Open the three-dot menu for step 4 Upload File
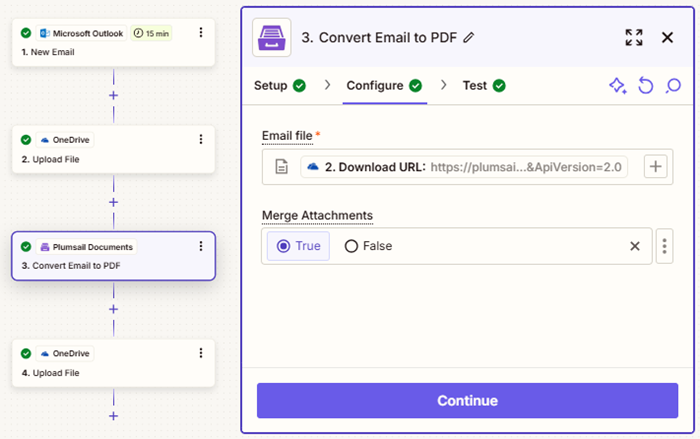This screenshot has height=439, width=700. [201, 353]
